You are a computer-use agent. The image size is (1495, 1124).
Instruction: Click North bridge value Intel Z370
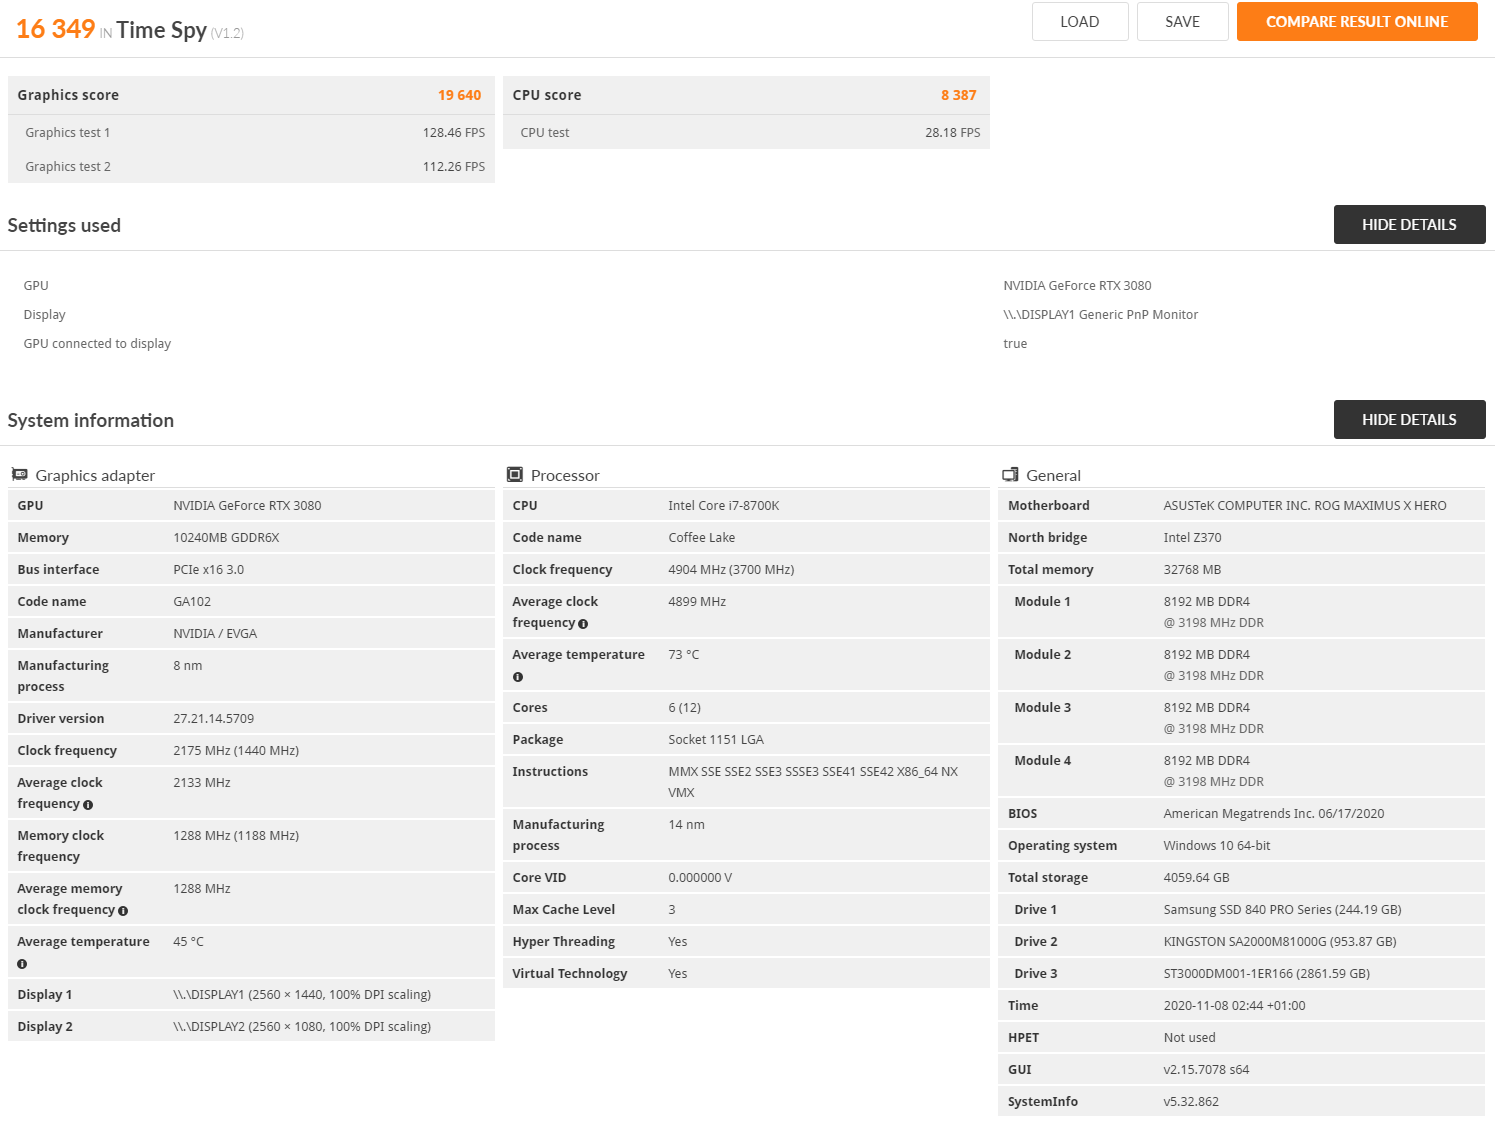(x=1192, y=537)
